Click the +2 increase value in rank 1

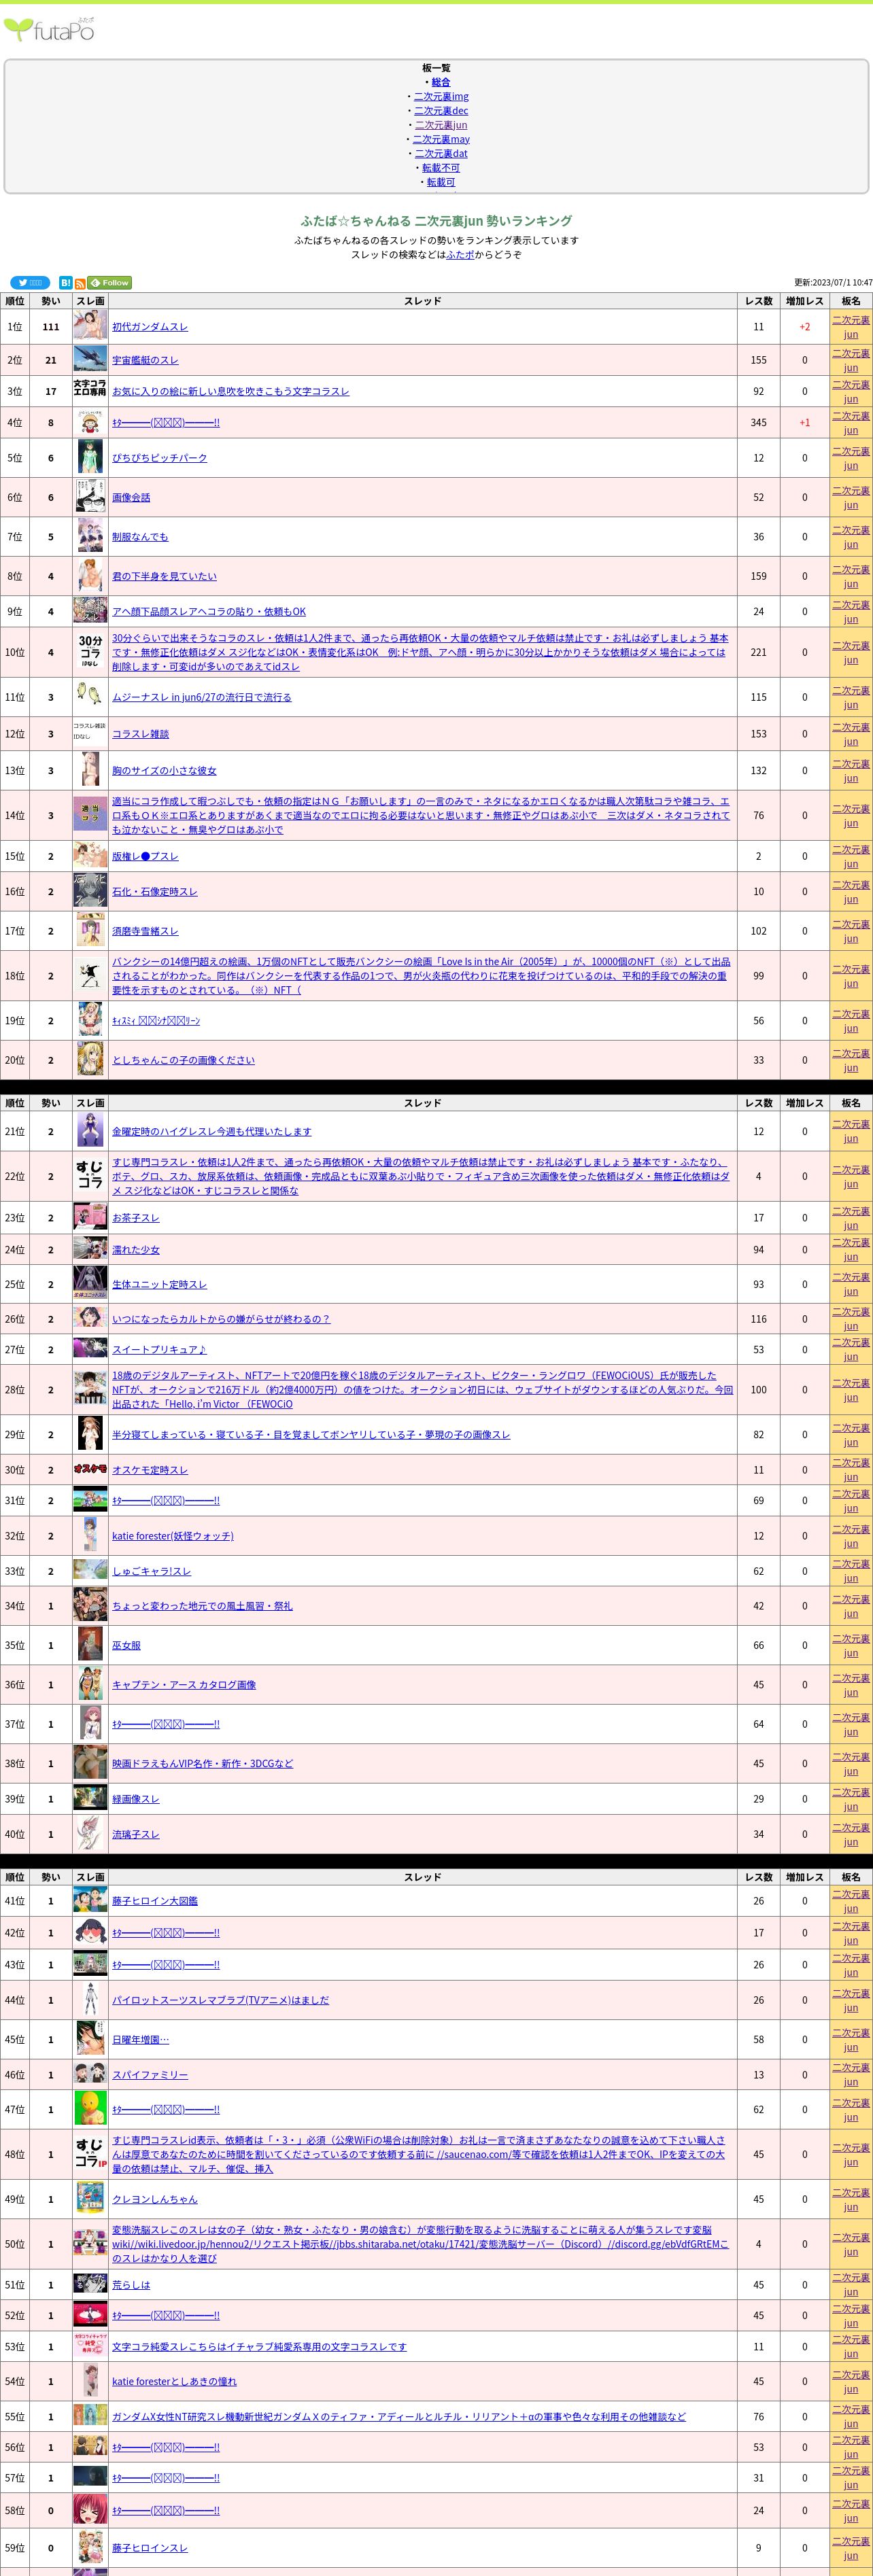pos(805,327)
